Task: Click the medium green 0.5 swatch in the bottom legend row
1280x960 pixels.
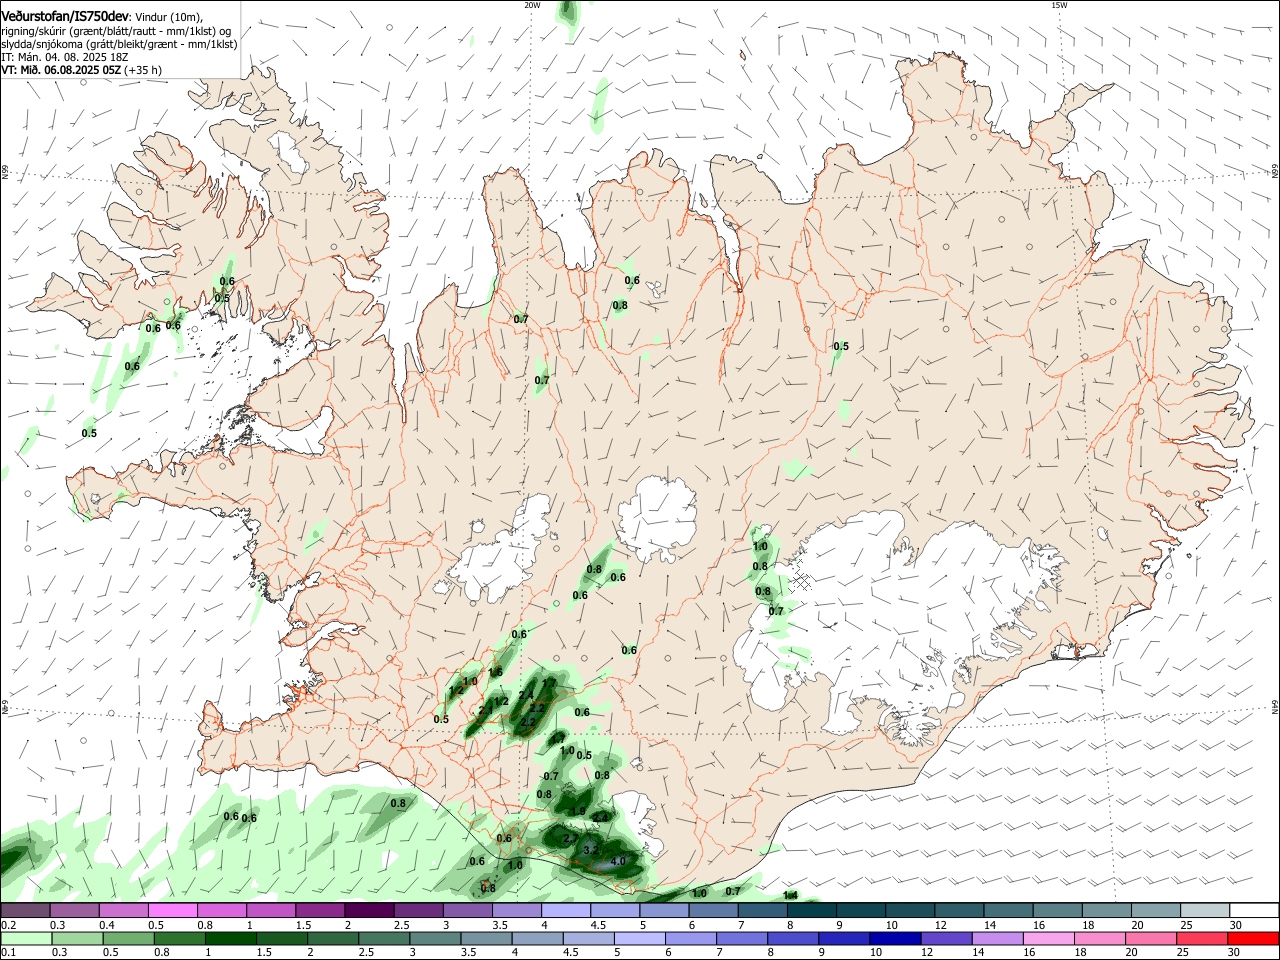Action: 128,939
